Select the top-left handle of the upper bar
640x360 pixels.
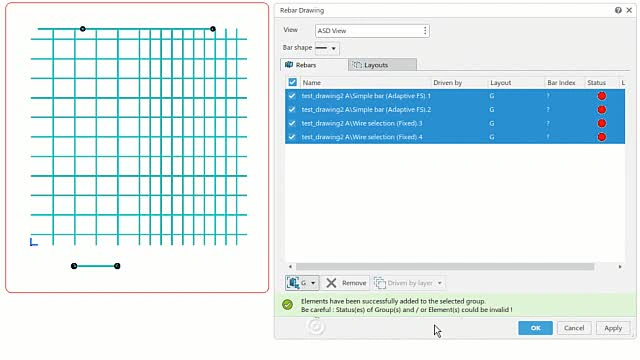tap(83, 29)
